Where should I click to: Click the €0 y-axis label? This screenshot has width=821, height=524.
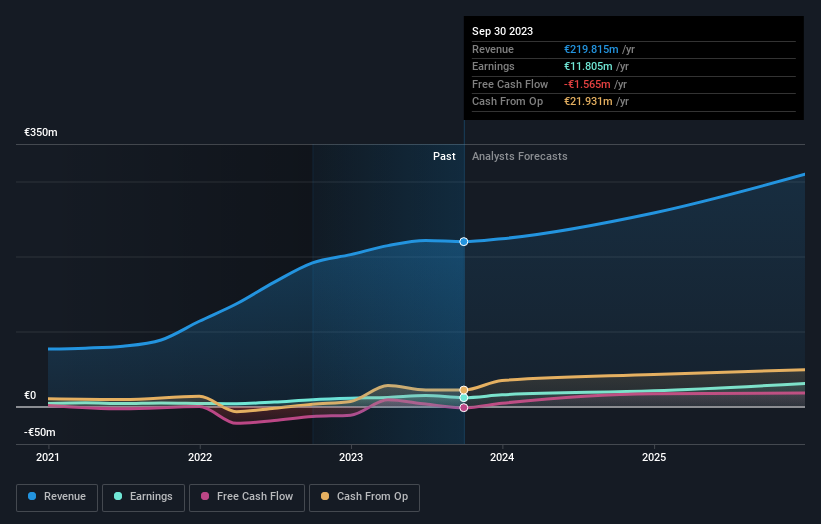tap(30, 396)
